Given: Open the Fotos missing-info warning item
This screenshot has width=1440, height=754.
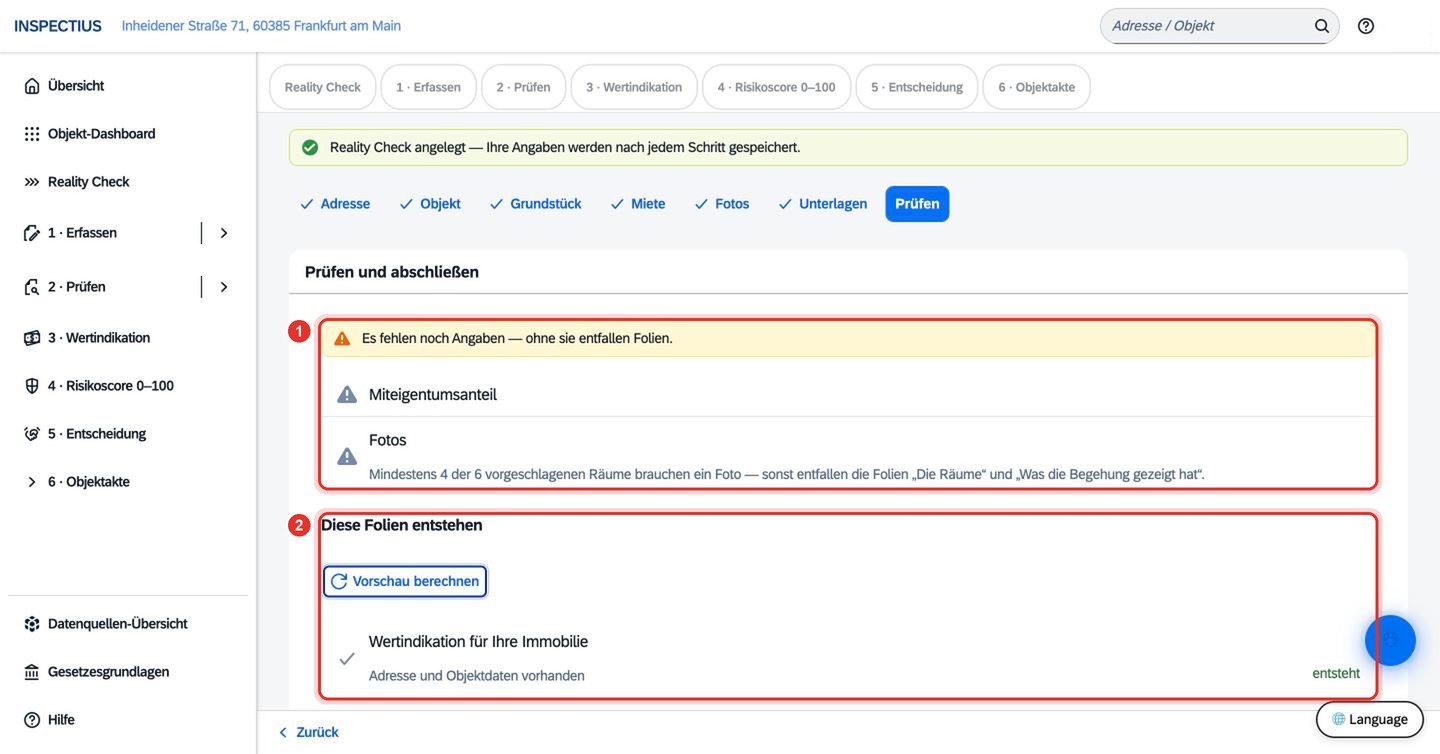Looking at the screenshot, I should point(848,455).
